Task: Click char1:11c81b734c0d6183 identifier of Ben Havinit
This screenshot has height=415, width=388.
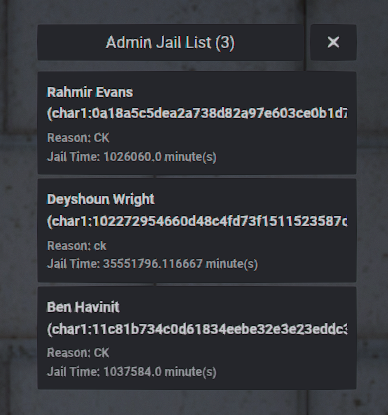Action: [x=197, y=329]
